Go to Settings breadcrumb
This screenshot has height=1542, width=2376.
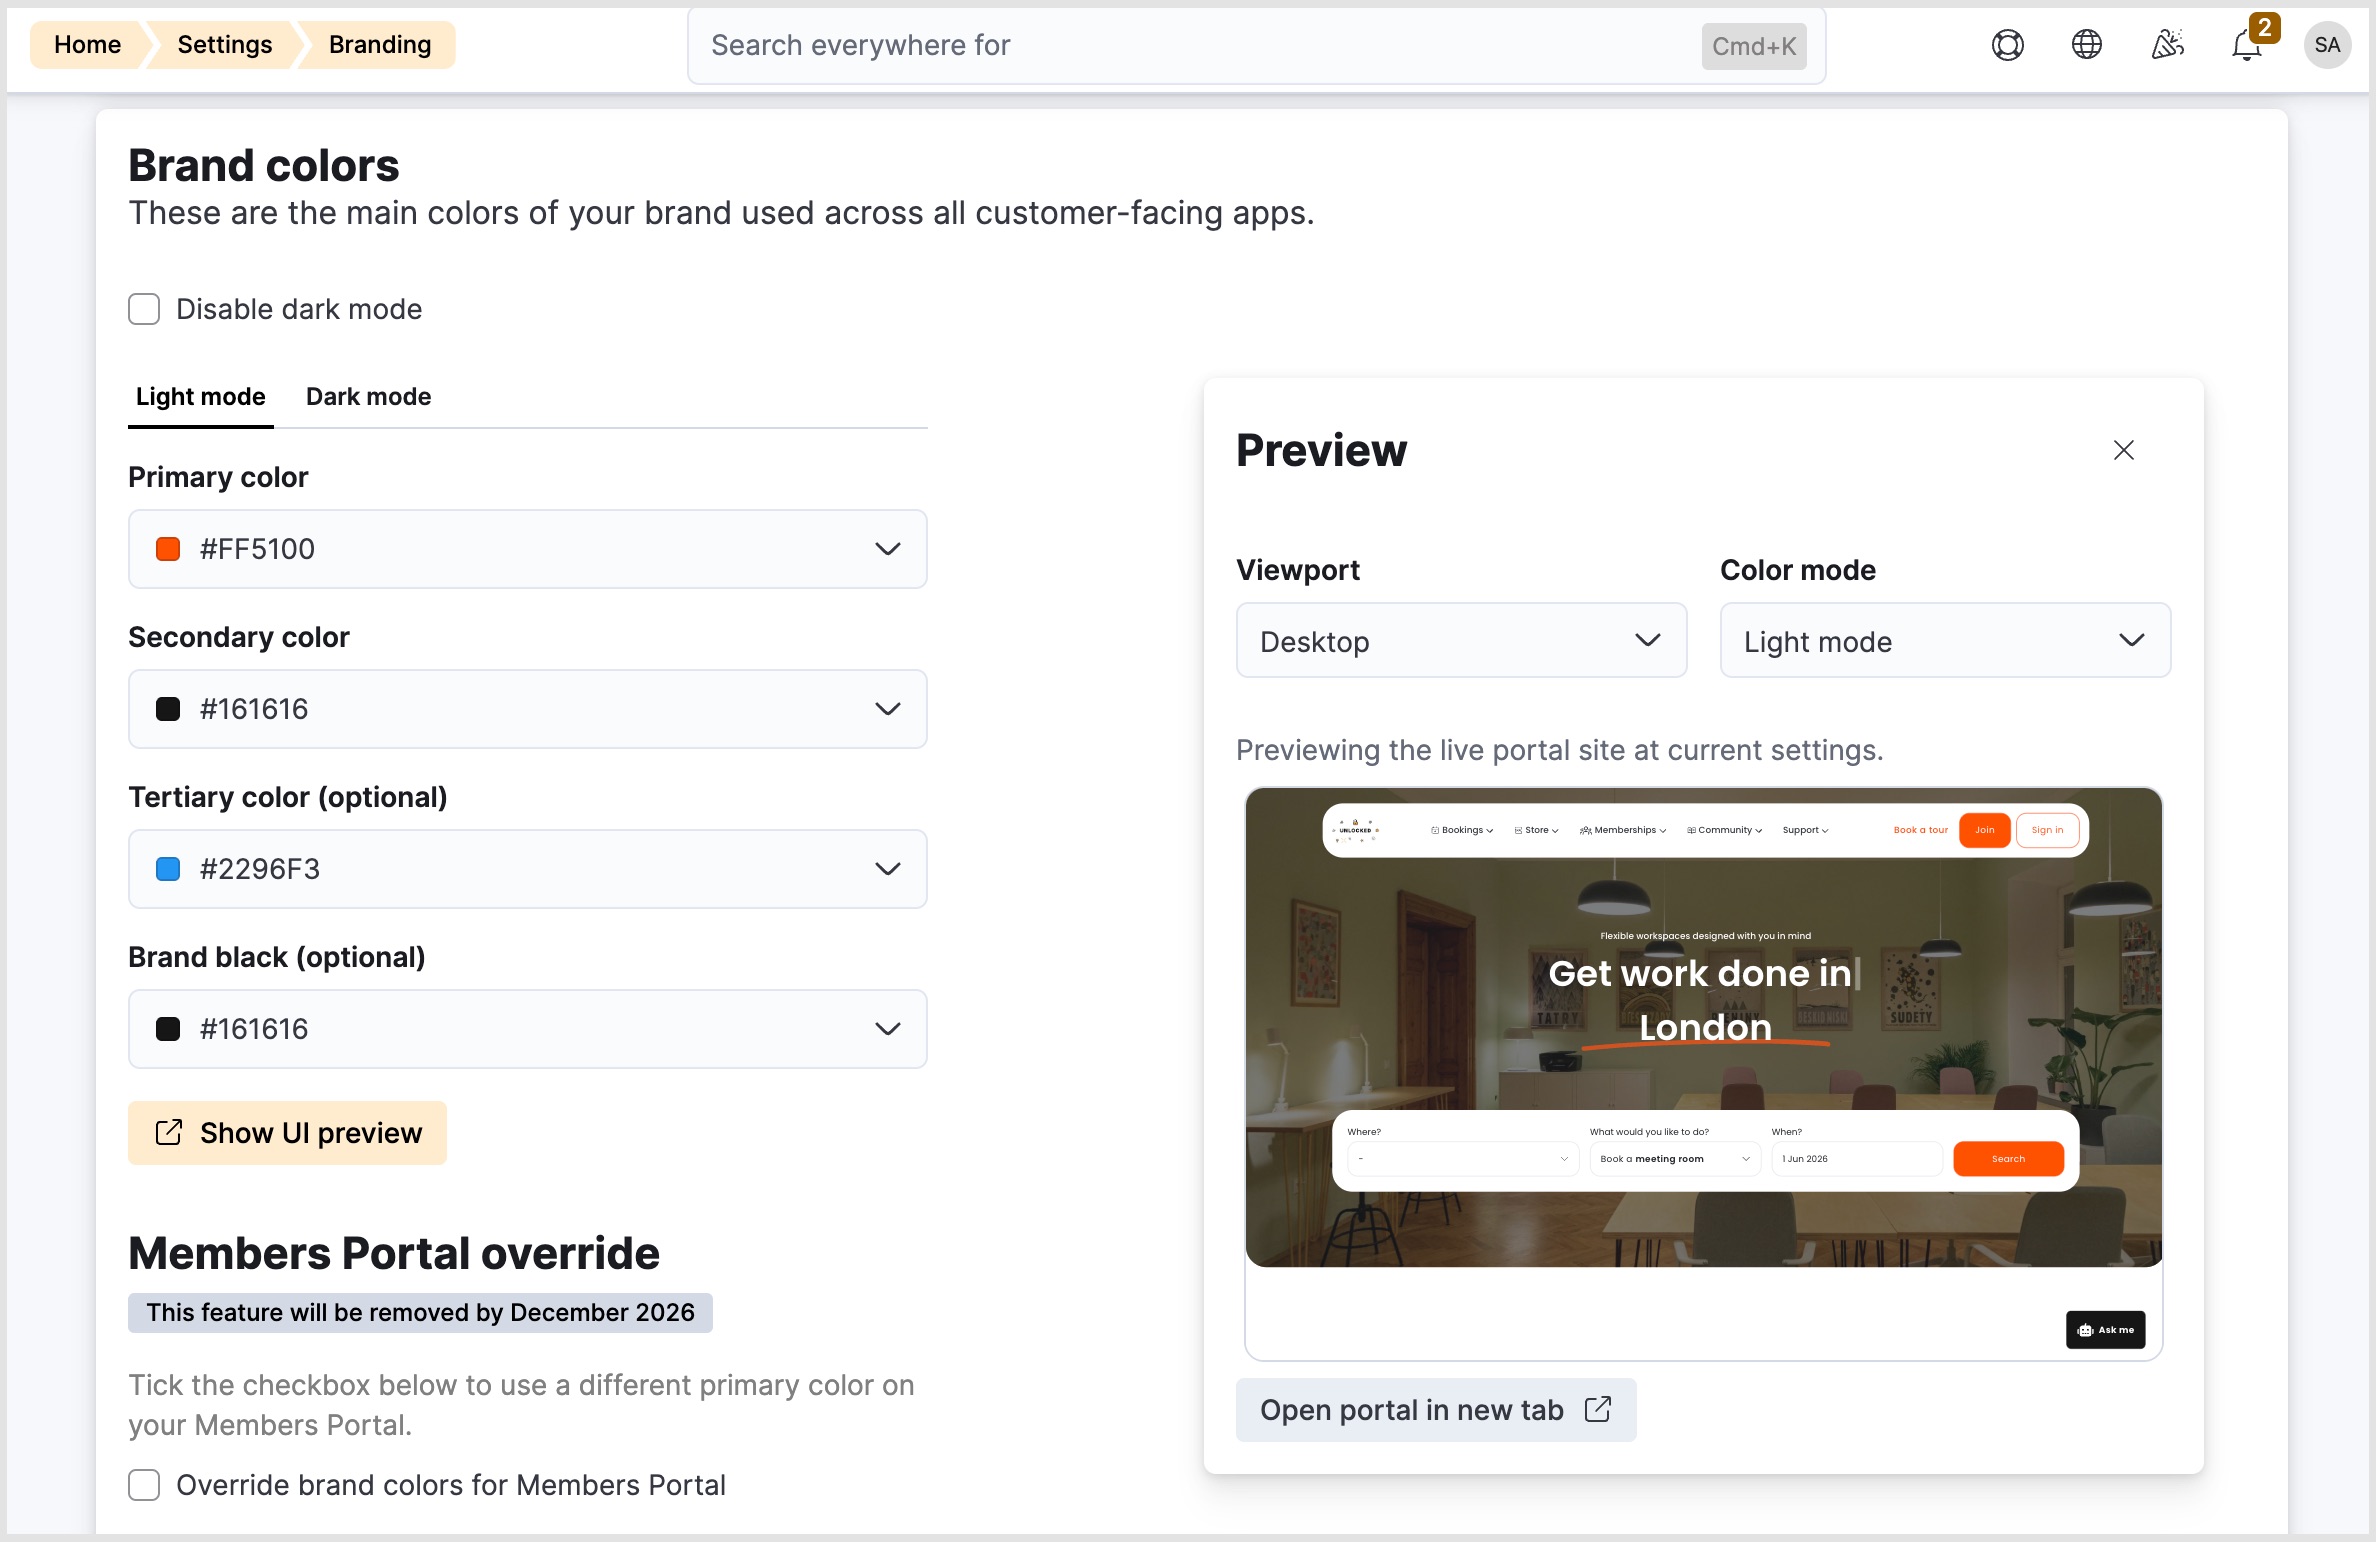(225, 45)
